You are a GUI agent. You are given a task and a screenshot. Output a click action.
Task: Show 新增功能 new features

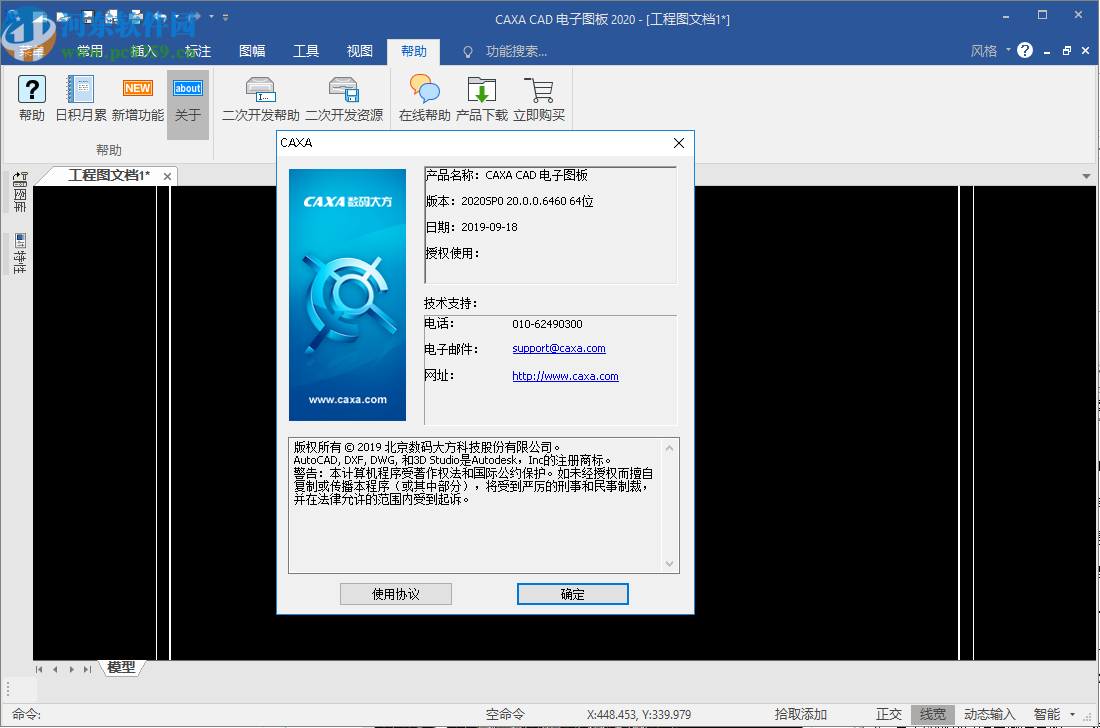pos(138,99)
